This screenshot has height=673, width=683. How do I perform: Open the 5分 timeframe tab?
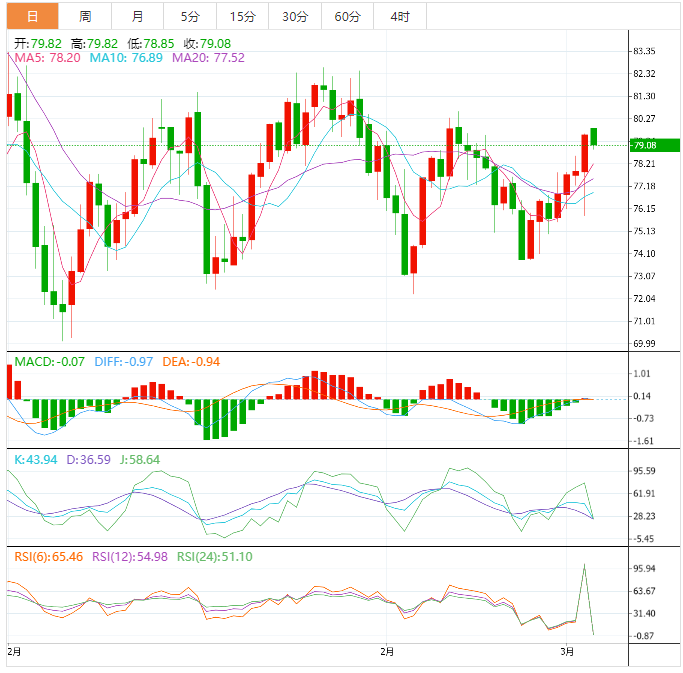click(190, 17)
